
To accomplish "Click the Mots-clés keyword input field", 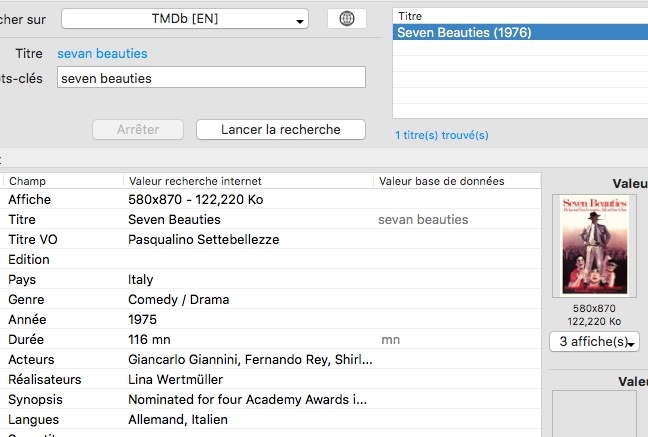I will [x=211, y=78].
